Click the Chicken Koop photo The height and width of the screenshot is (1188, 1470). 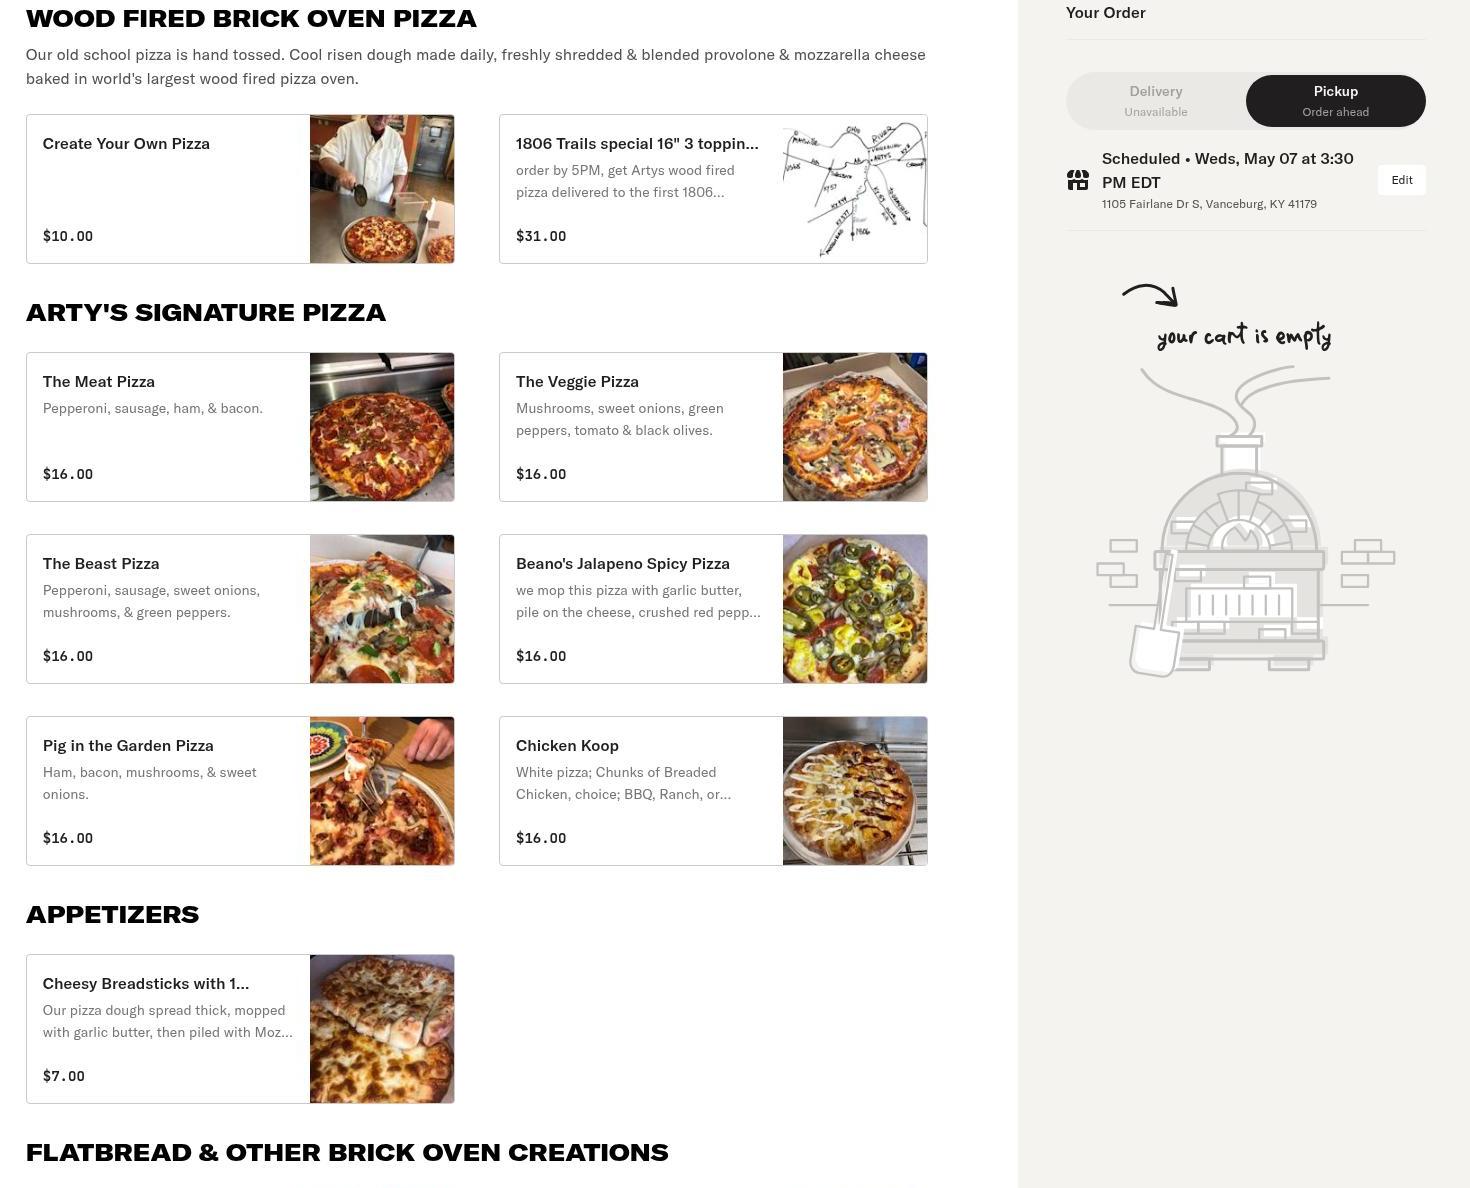point(855,791)
